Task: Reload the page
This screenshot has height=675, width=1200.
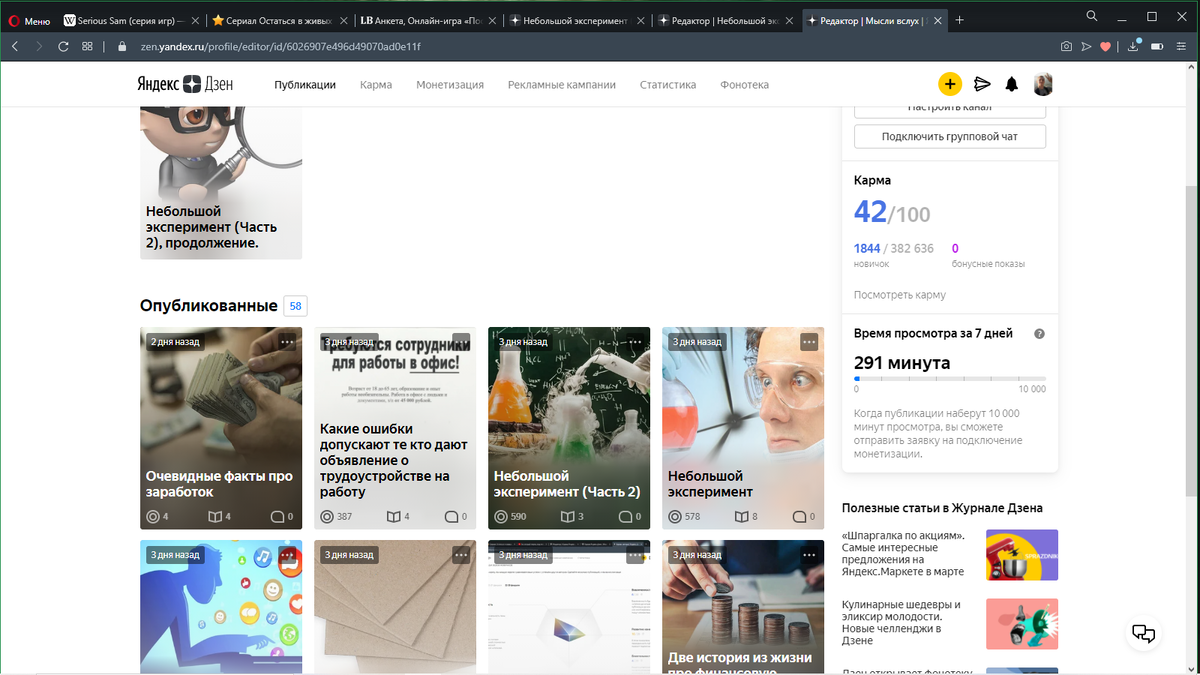Action: (63, 46)
